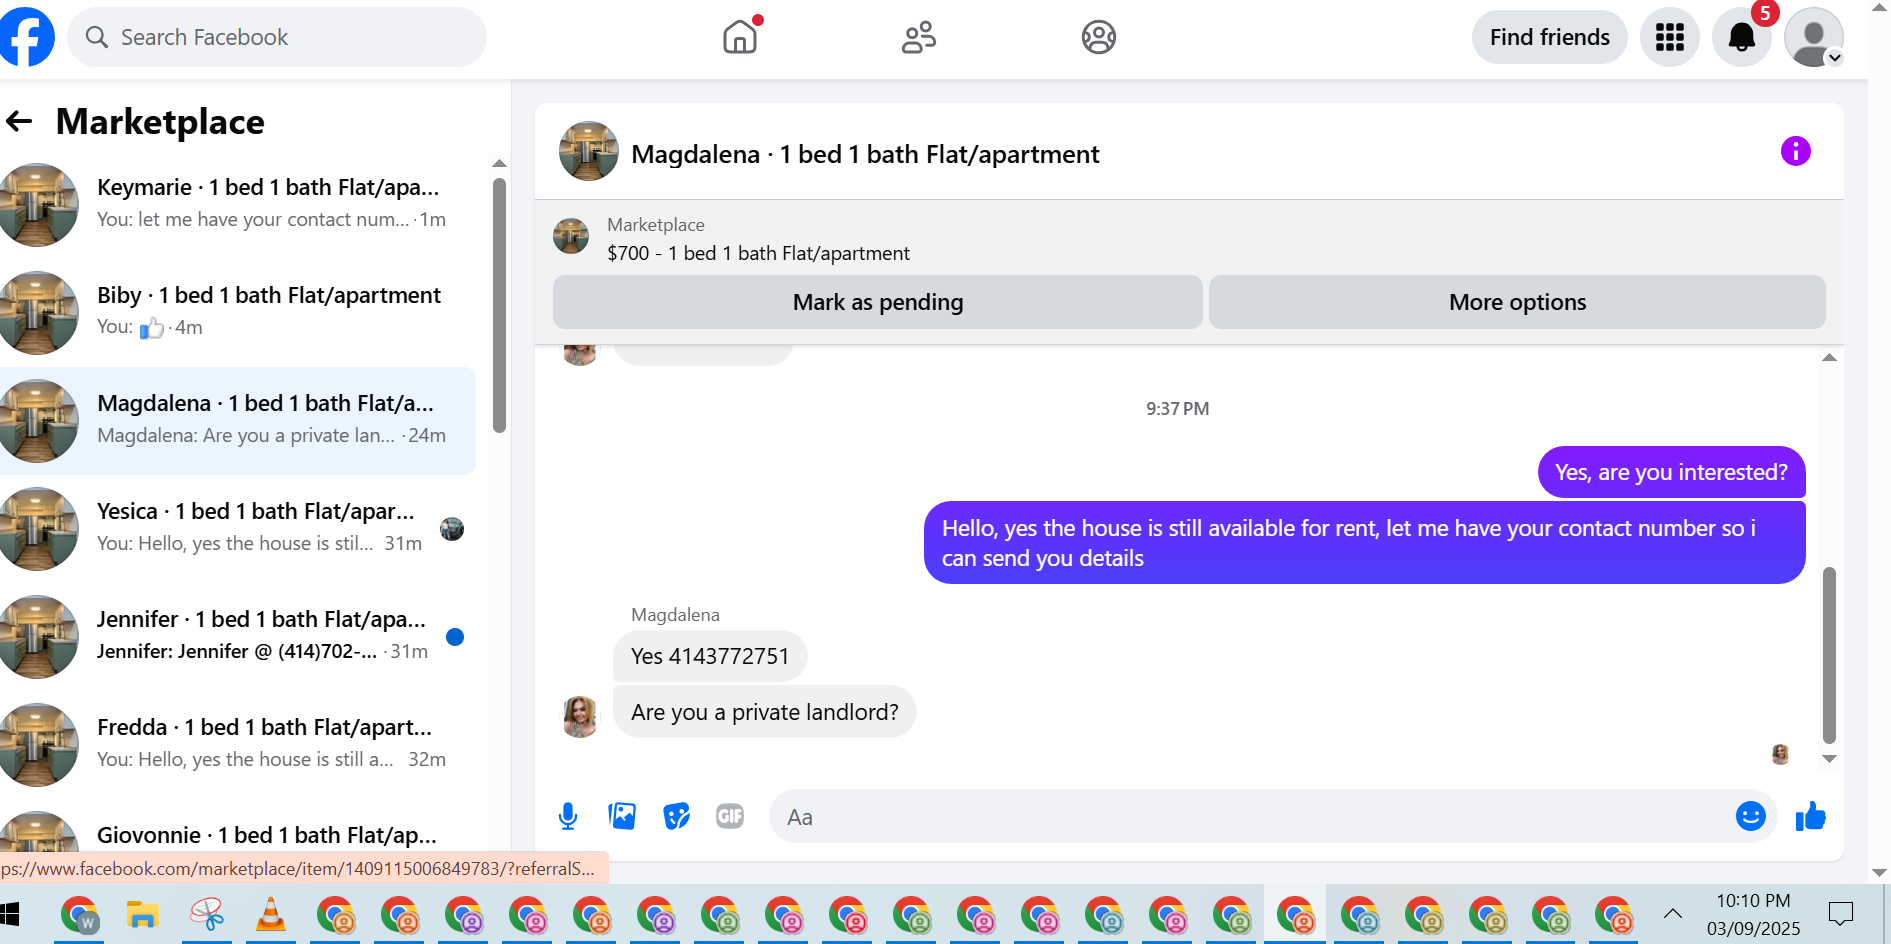Click the Find friends button

[1549, 37]
